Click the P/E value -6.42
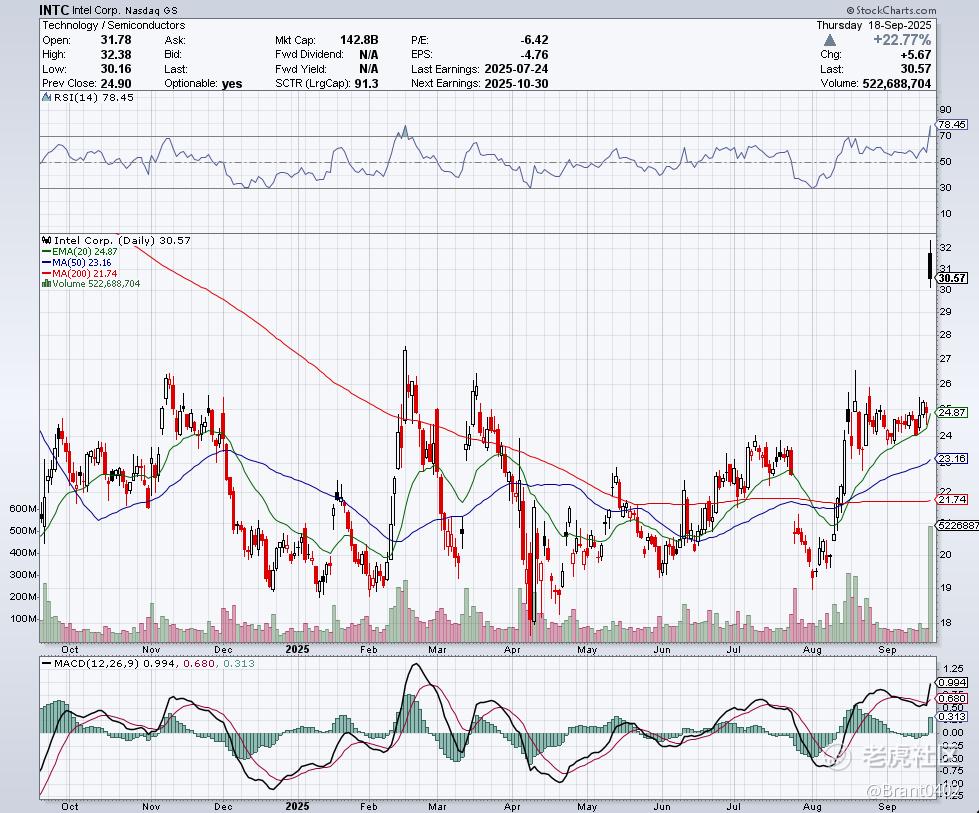Viewport: 979px width, 813px height. pos(534,40)
